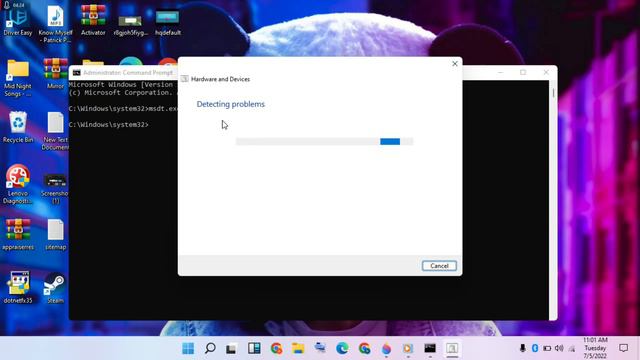Viewport: 640px width, 360px height.
Task: Launch Steam from the desktop
Action: (x=56, y=288)
